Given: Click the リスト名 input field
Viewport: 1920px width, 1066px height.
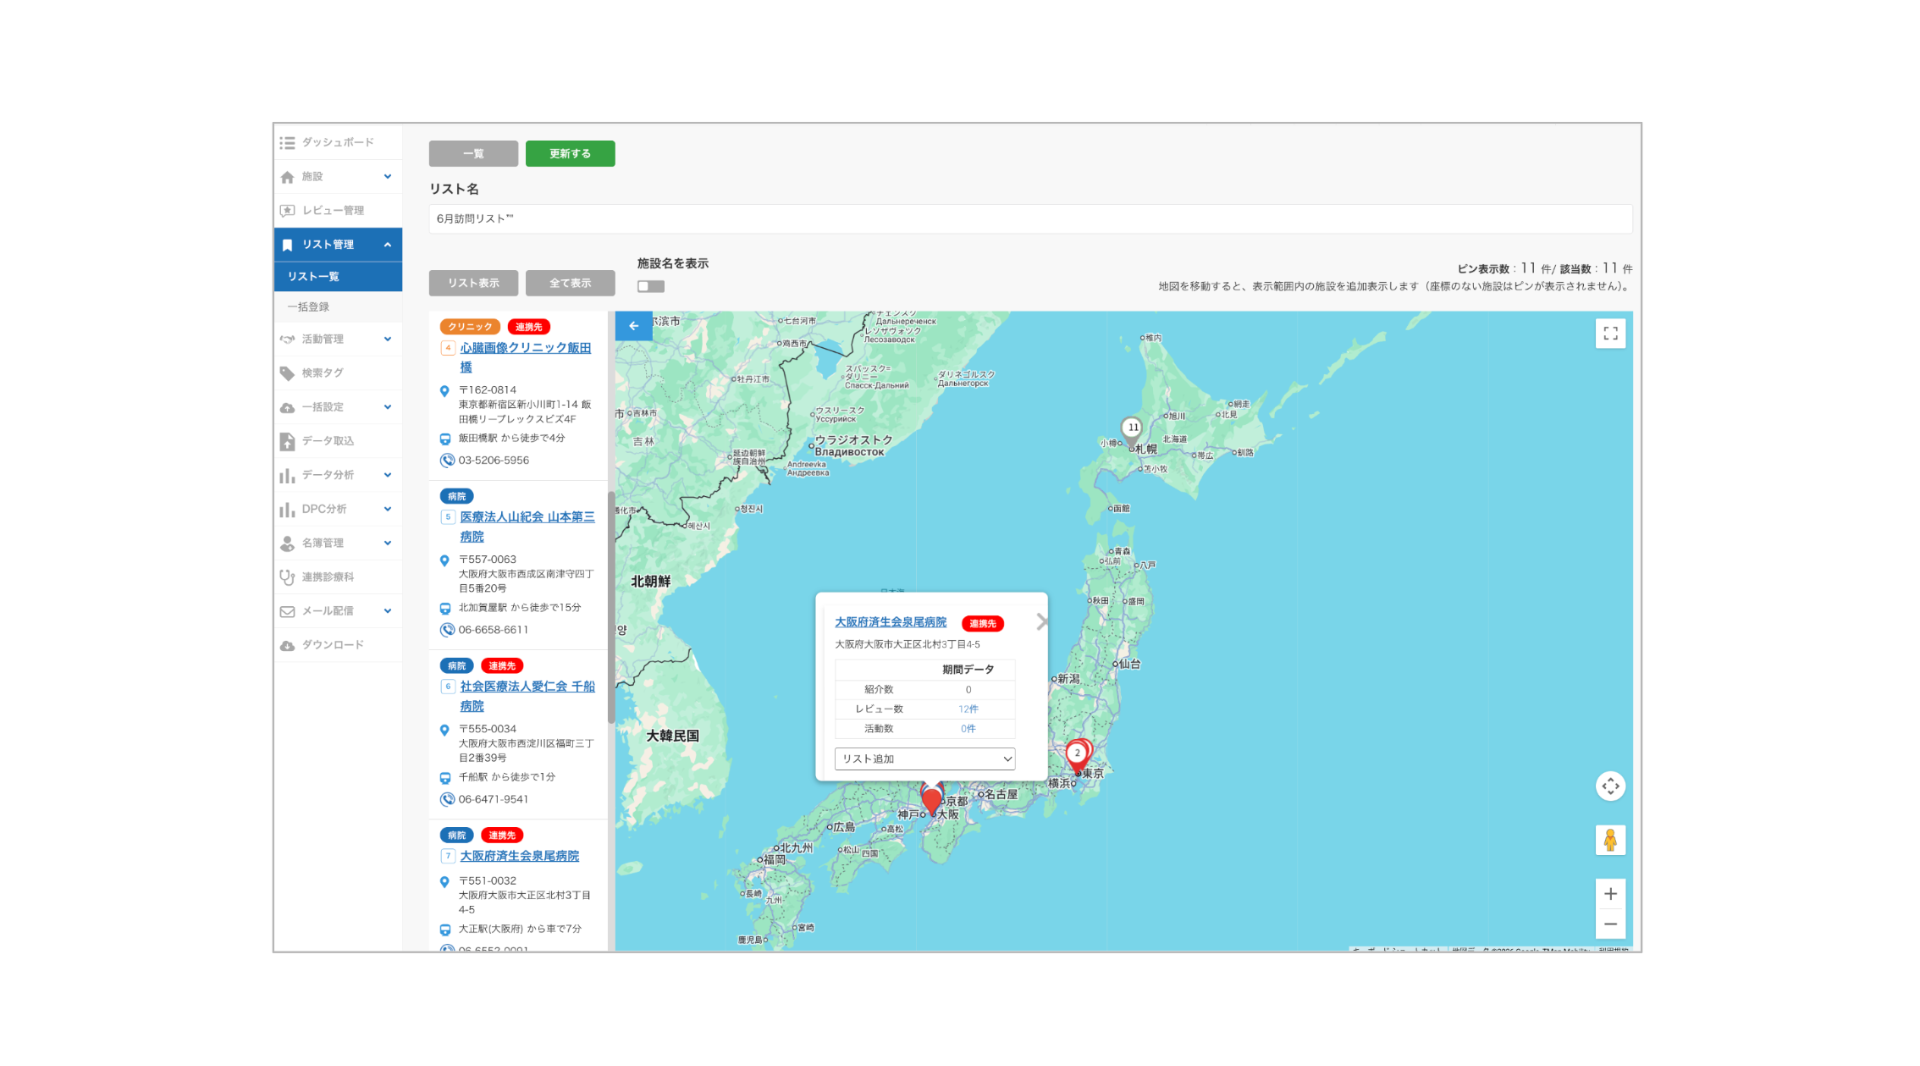Looking at the screenshot, I should (1030, 219).
